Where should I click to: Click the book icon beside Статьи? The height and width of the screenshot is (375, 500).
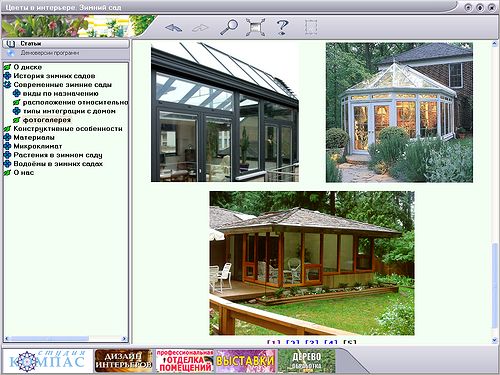(11, 44)
